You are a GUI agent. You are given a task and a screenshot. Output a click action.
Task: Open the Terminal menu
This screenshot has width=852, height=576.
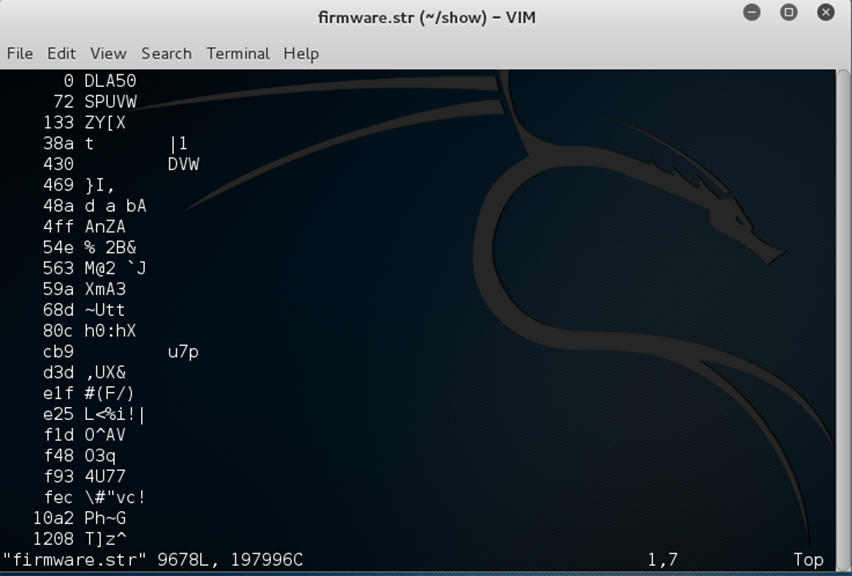click(x=238, y=53)
